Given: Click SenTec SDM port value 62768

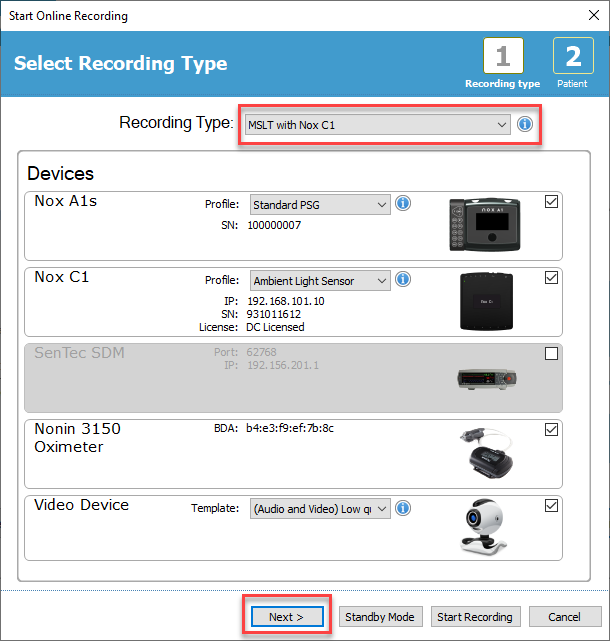Looking at the screenshot, I should [261, 352].
